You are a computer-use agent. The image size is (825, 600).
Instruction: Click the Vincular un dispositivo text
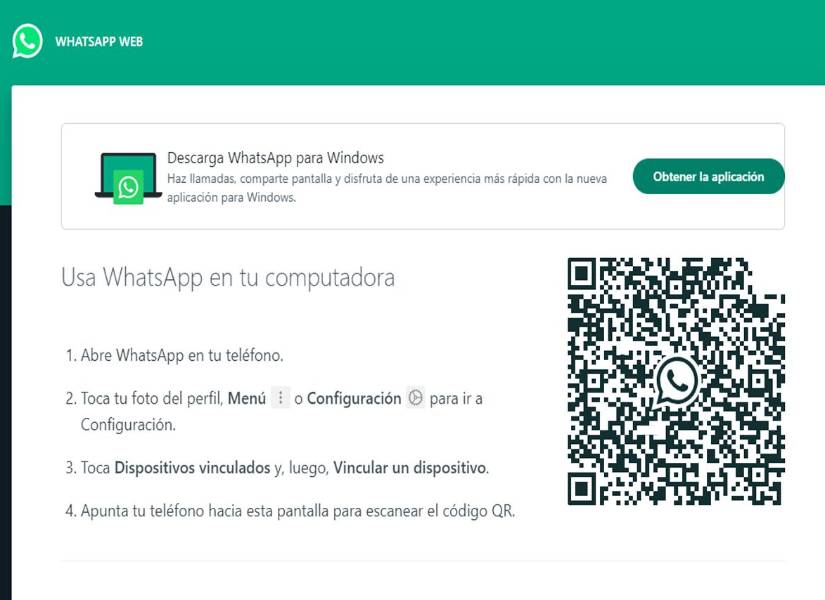[410, 467]
